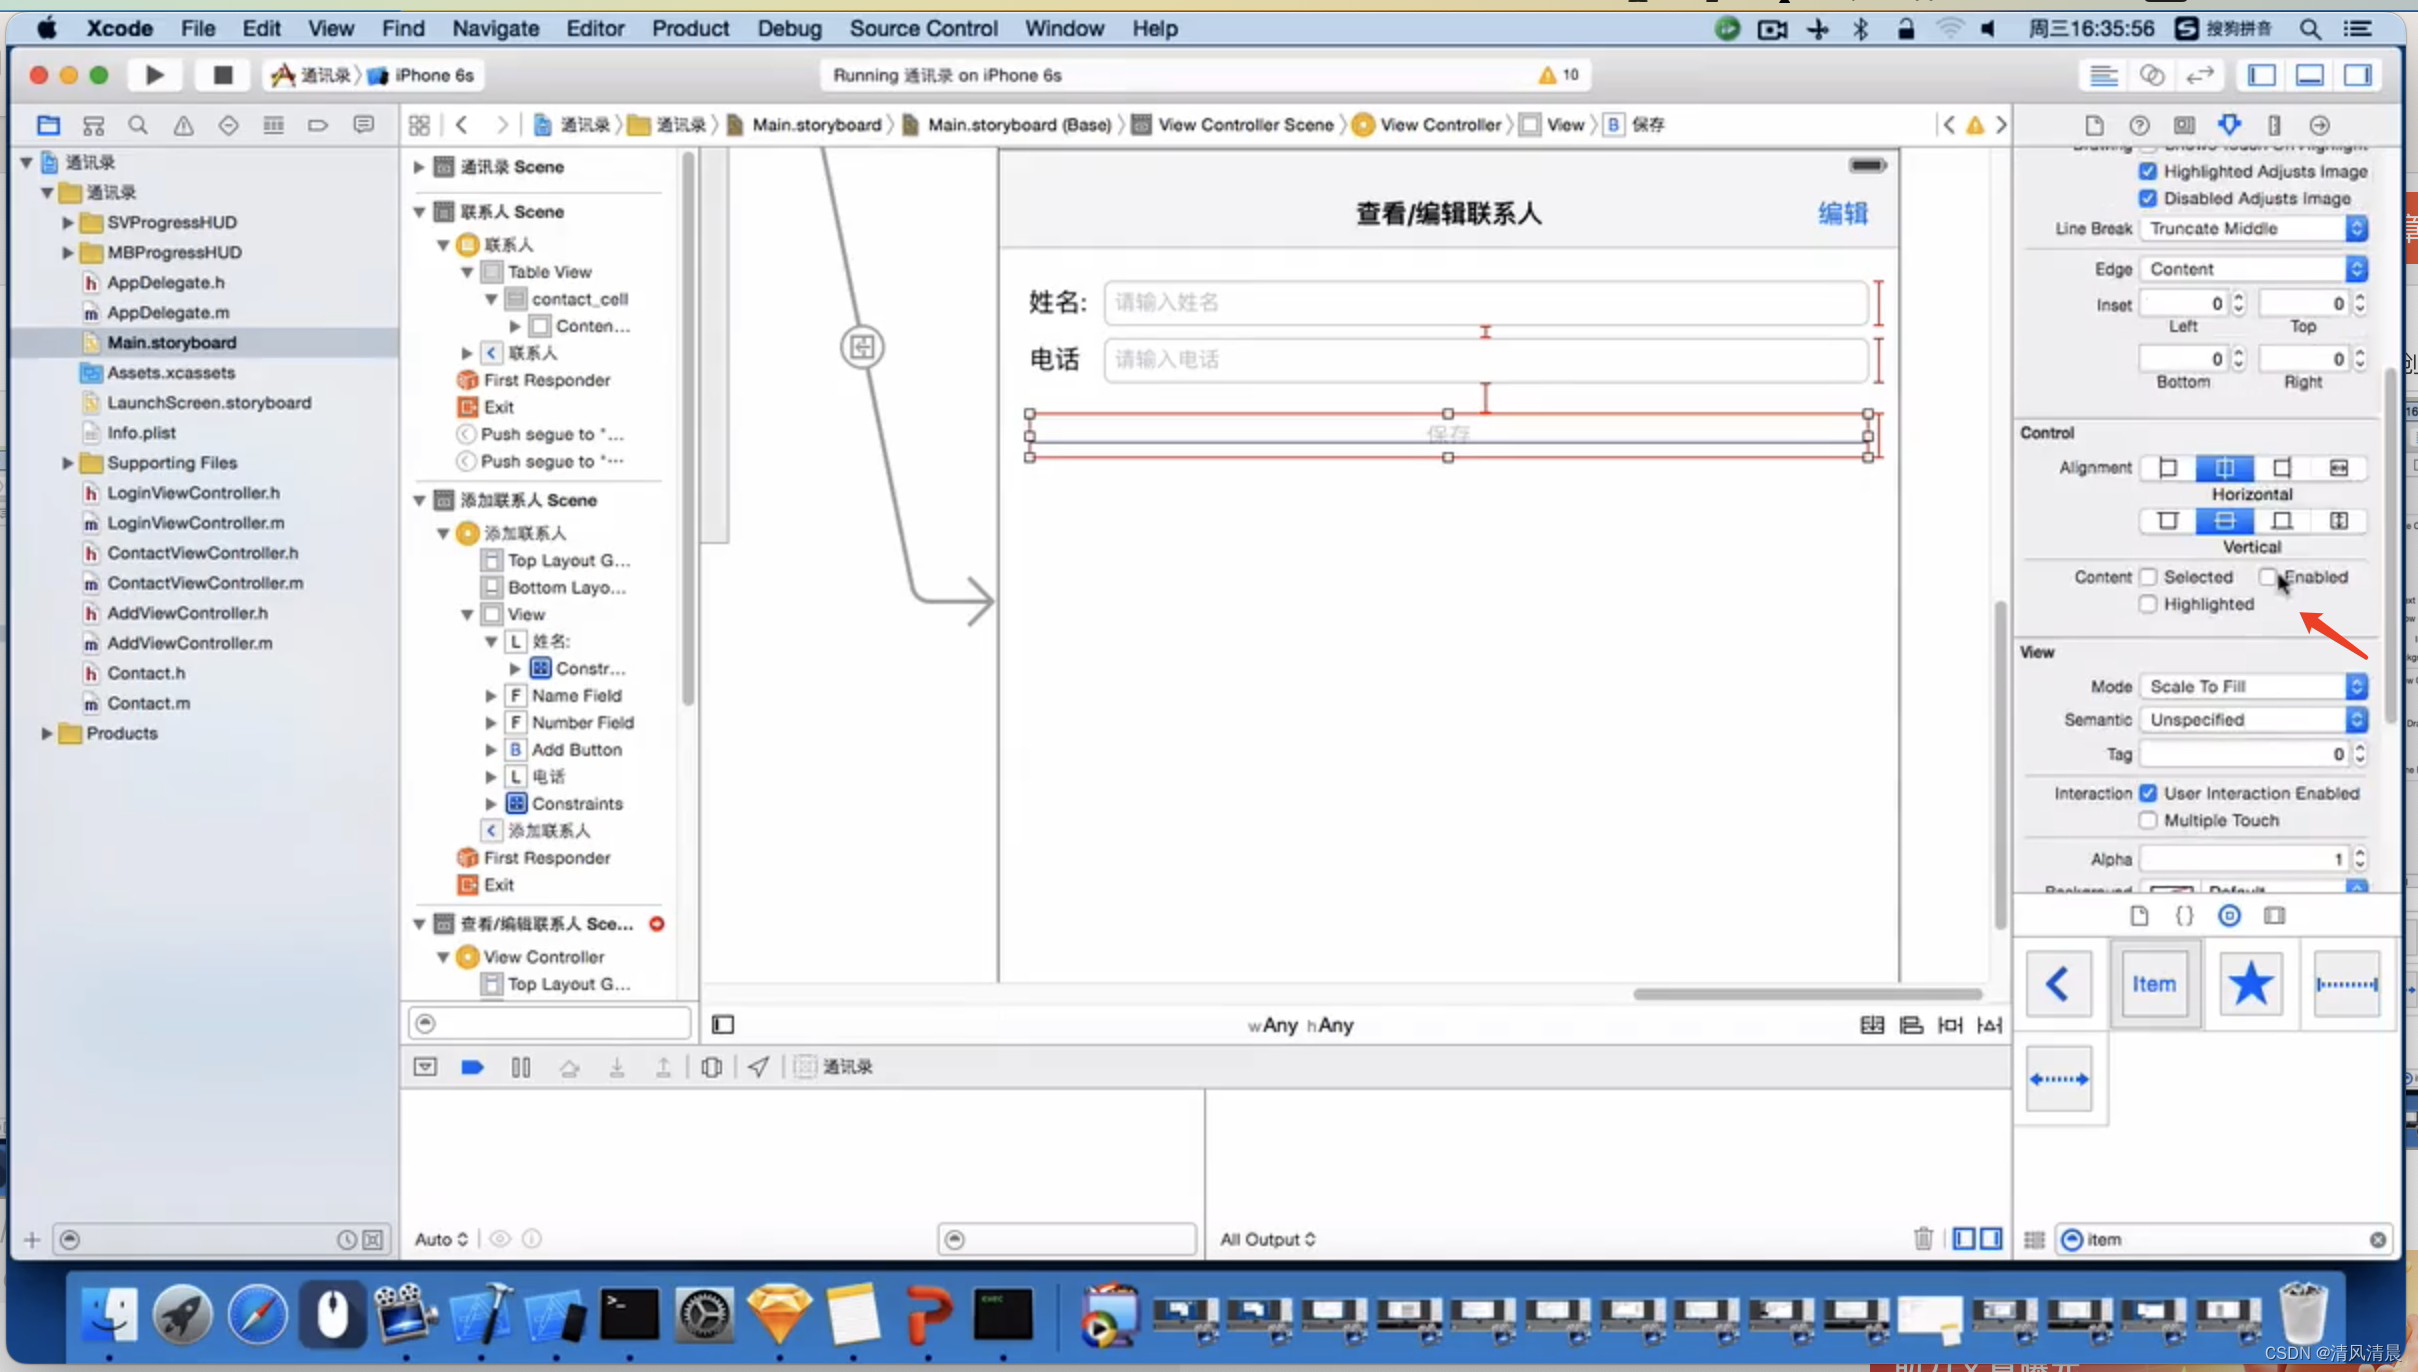
Task: Open the All Output console filter
Action: click(1267, 1239)
